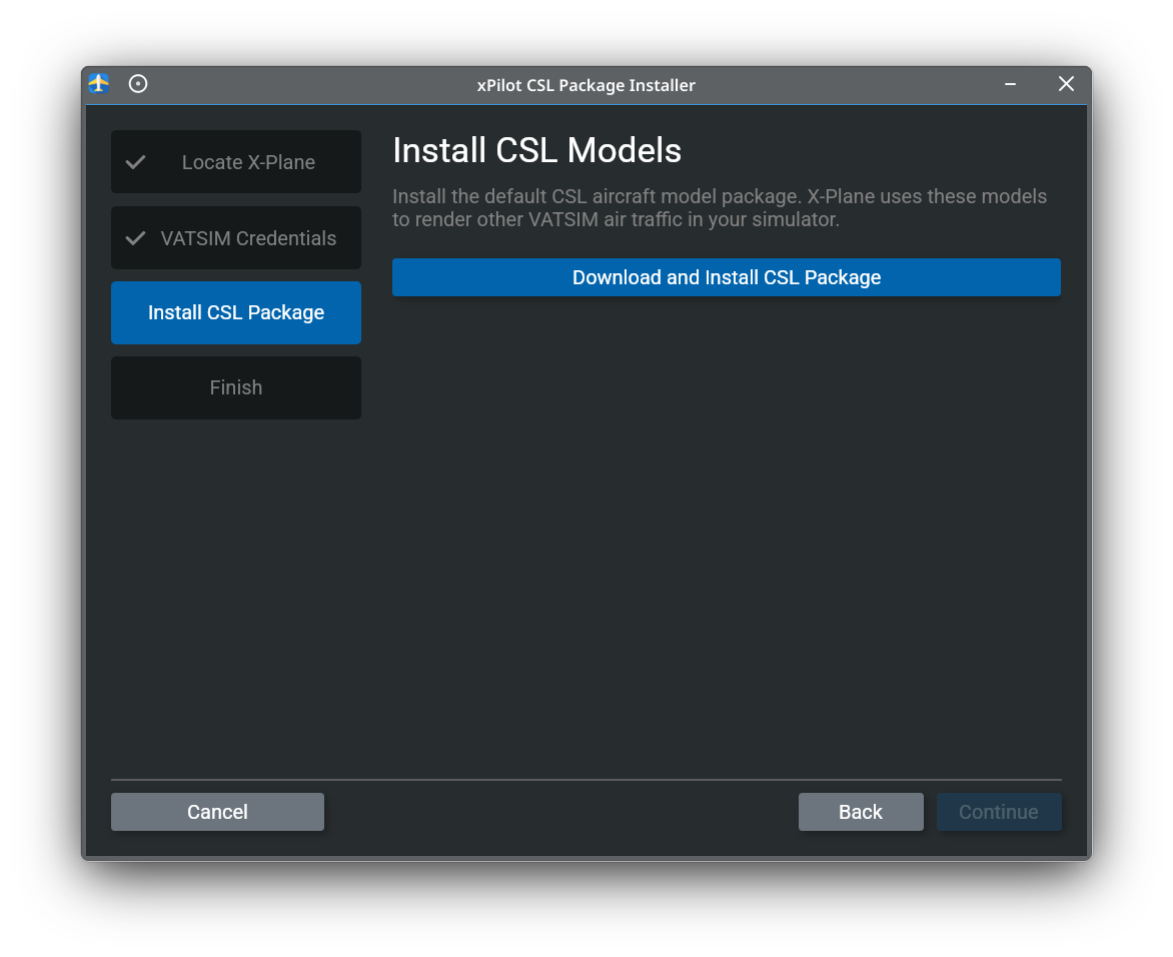
Task: Click the disabled Continue button
Action: (x=999, y=811)
